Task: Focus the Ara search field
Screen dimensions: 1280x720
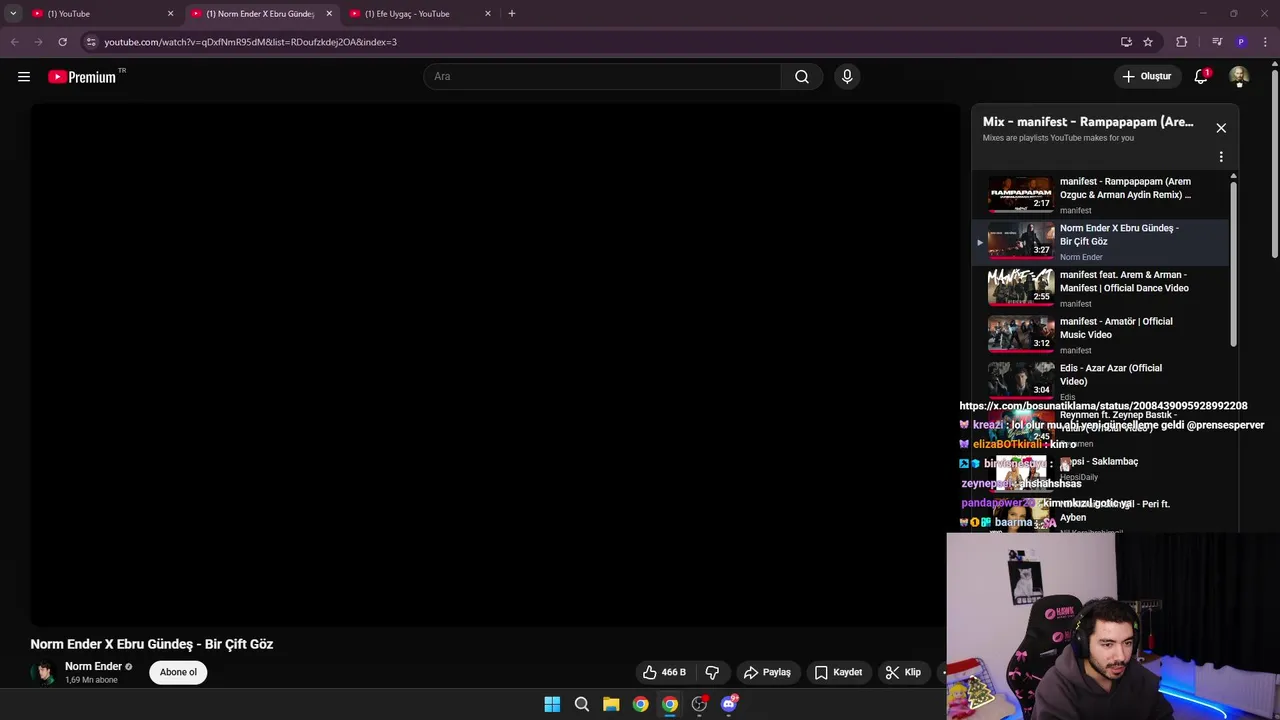Action: click(x=602, y=77)
